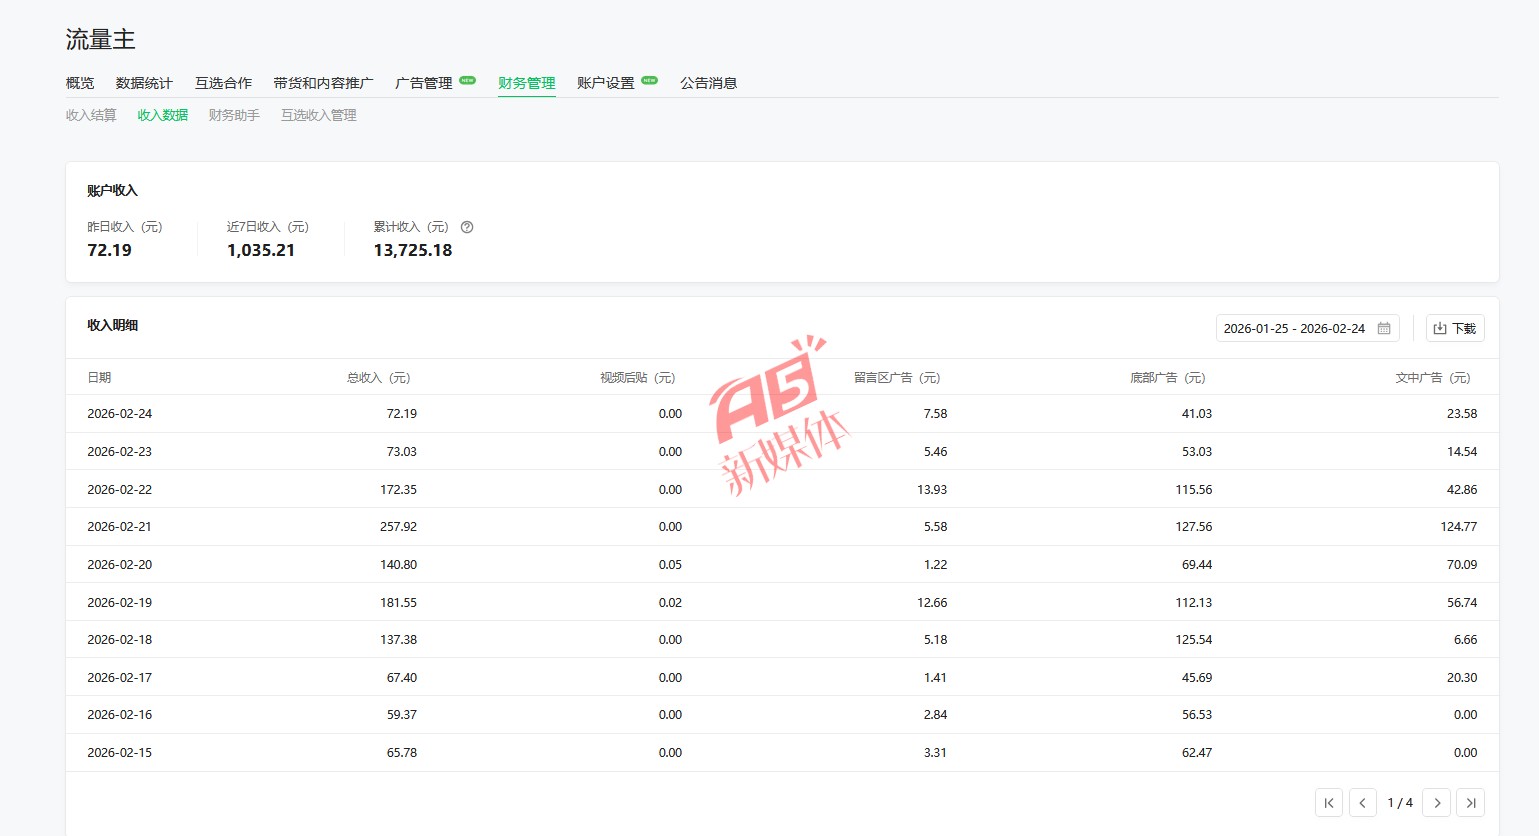Screen dimensions: 1539x836
Task: Open the 财务助手 sub-tab
Action: click(234, 115)
